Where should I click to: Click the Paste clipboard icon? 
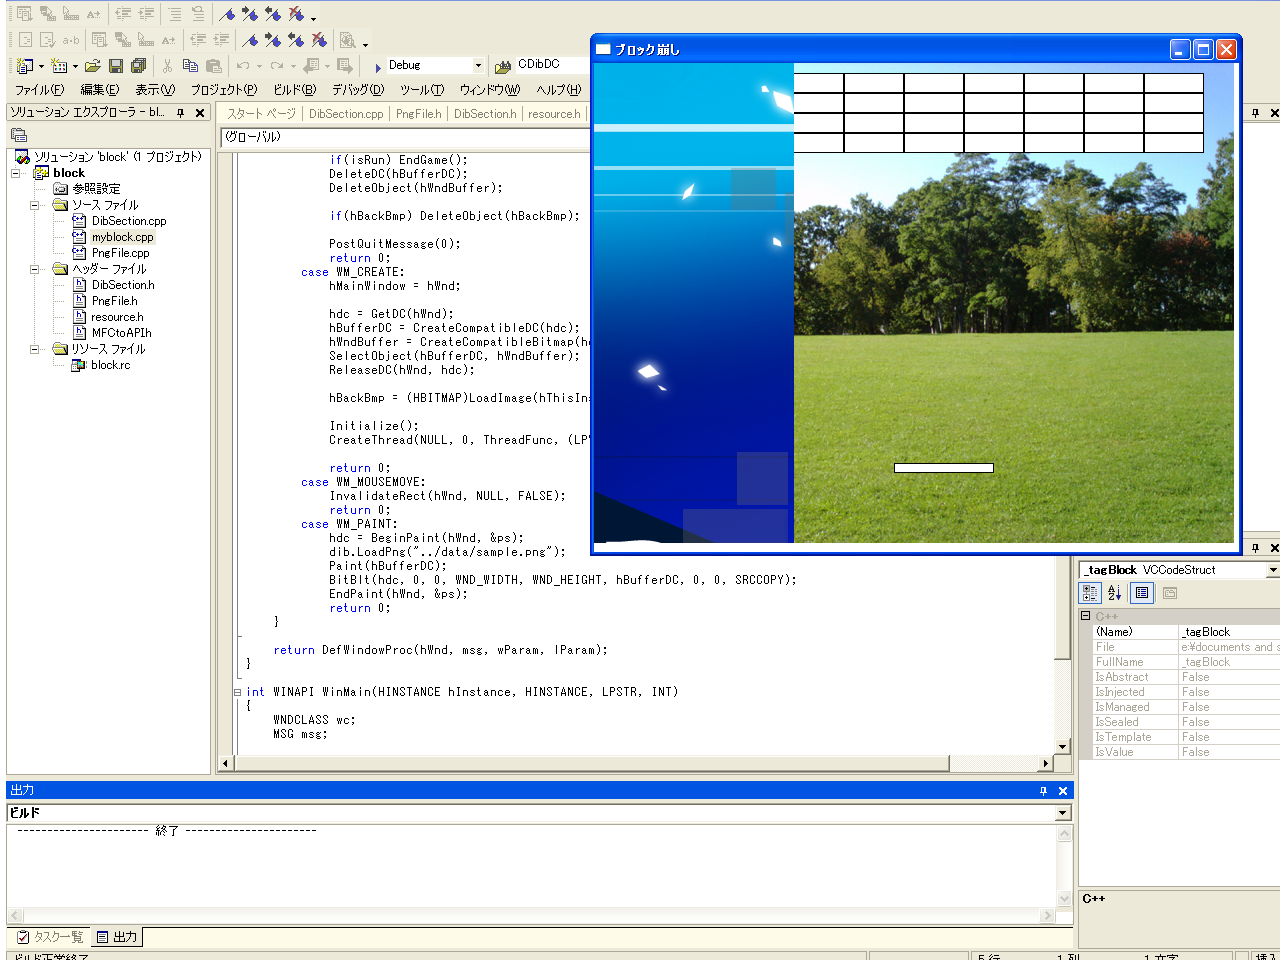[x=213, y=66]
